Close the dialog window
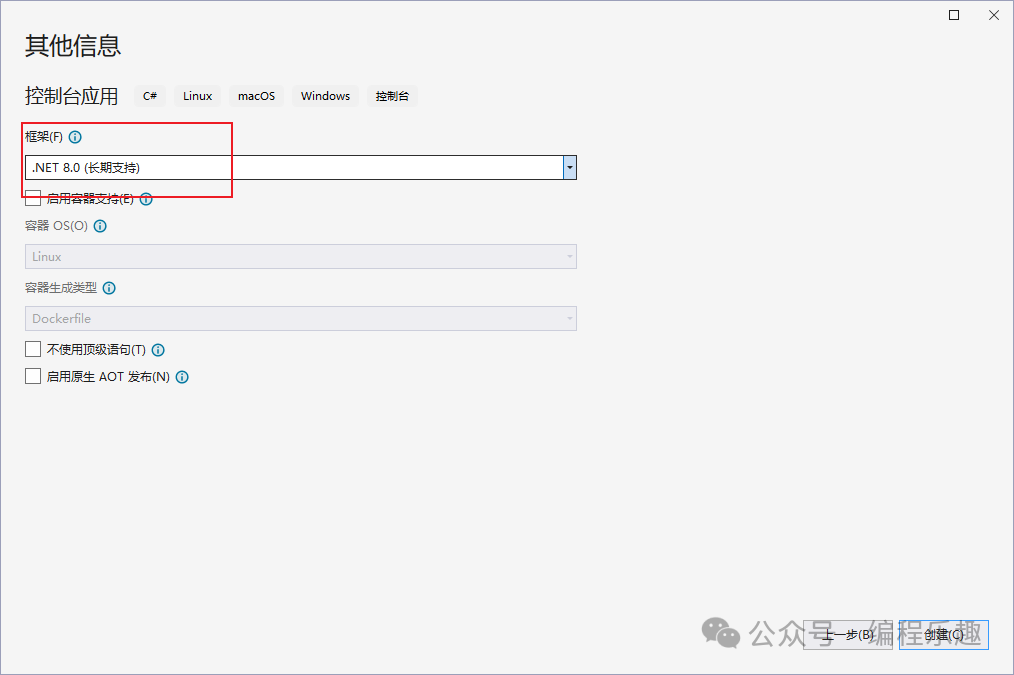The height and width of the screenshot is (675, 1014). click(x=994, y=15)
